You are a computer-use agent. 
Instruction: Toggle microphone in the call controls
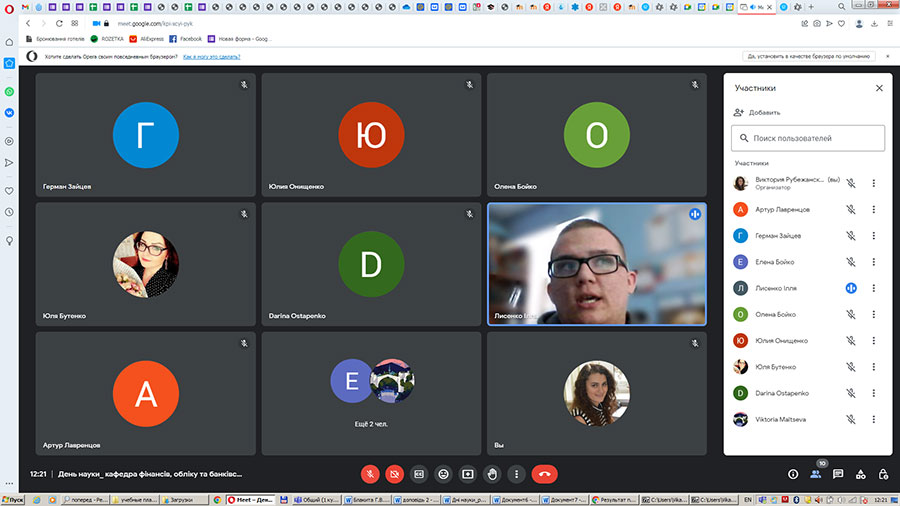tap(370, 474)
